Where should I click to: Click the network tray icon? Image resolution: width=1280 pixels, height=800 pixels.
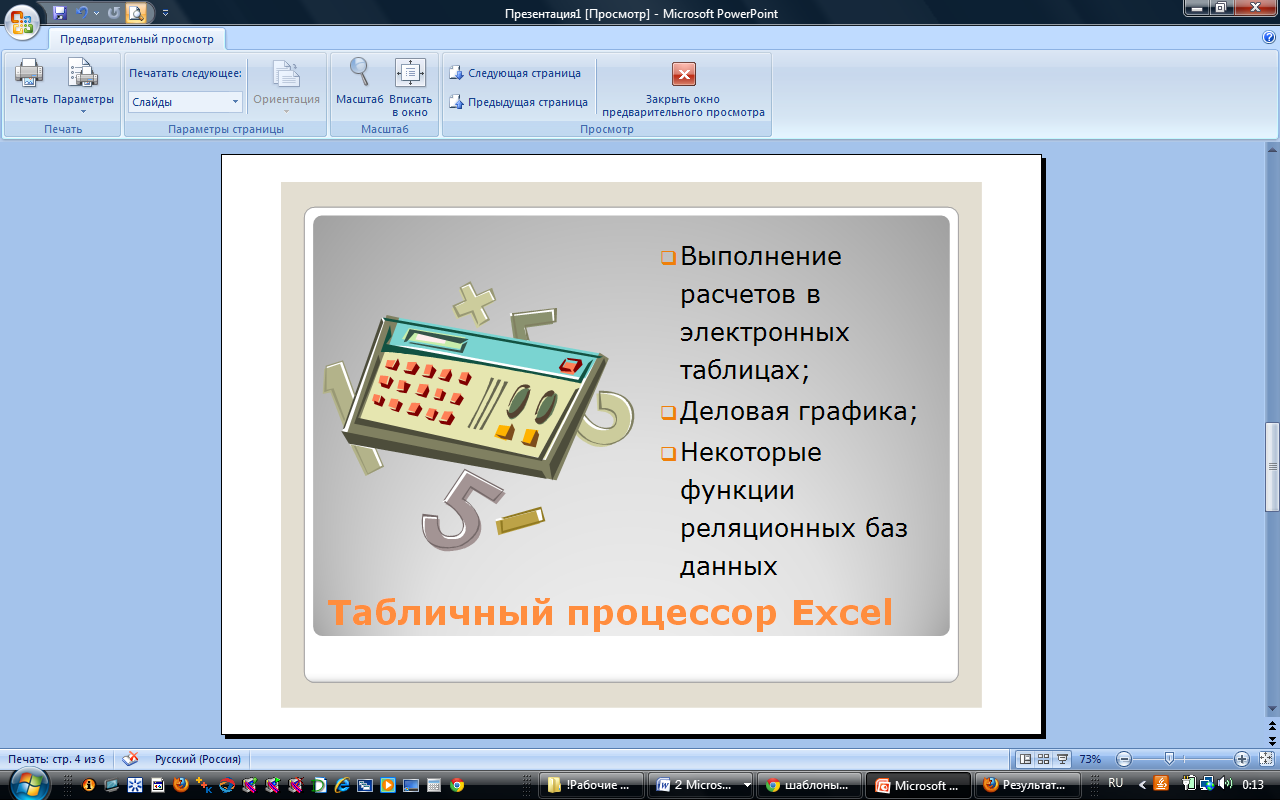coord(1207,783)
